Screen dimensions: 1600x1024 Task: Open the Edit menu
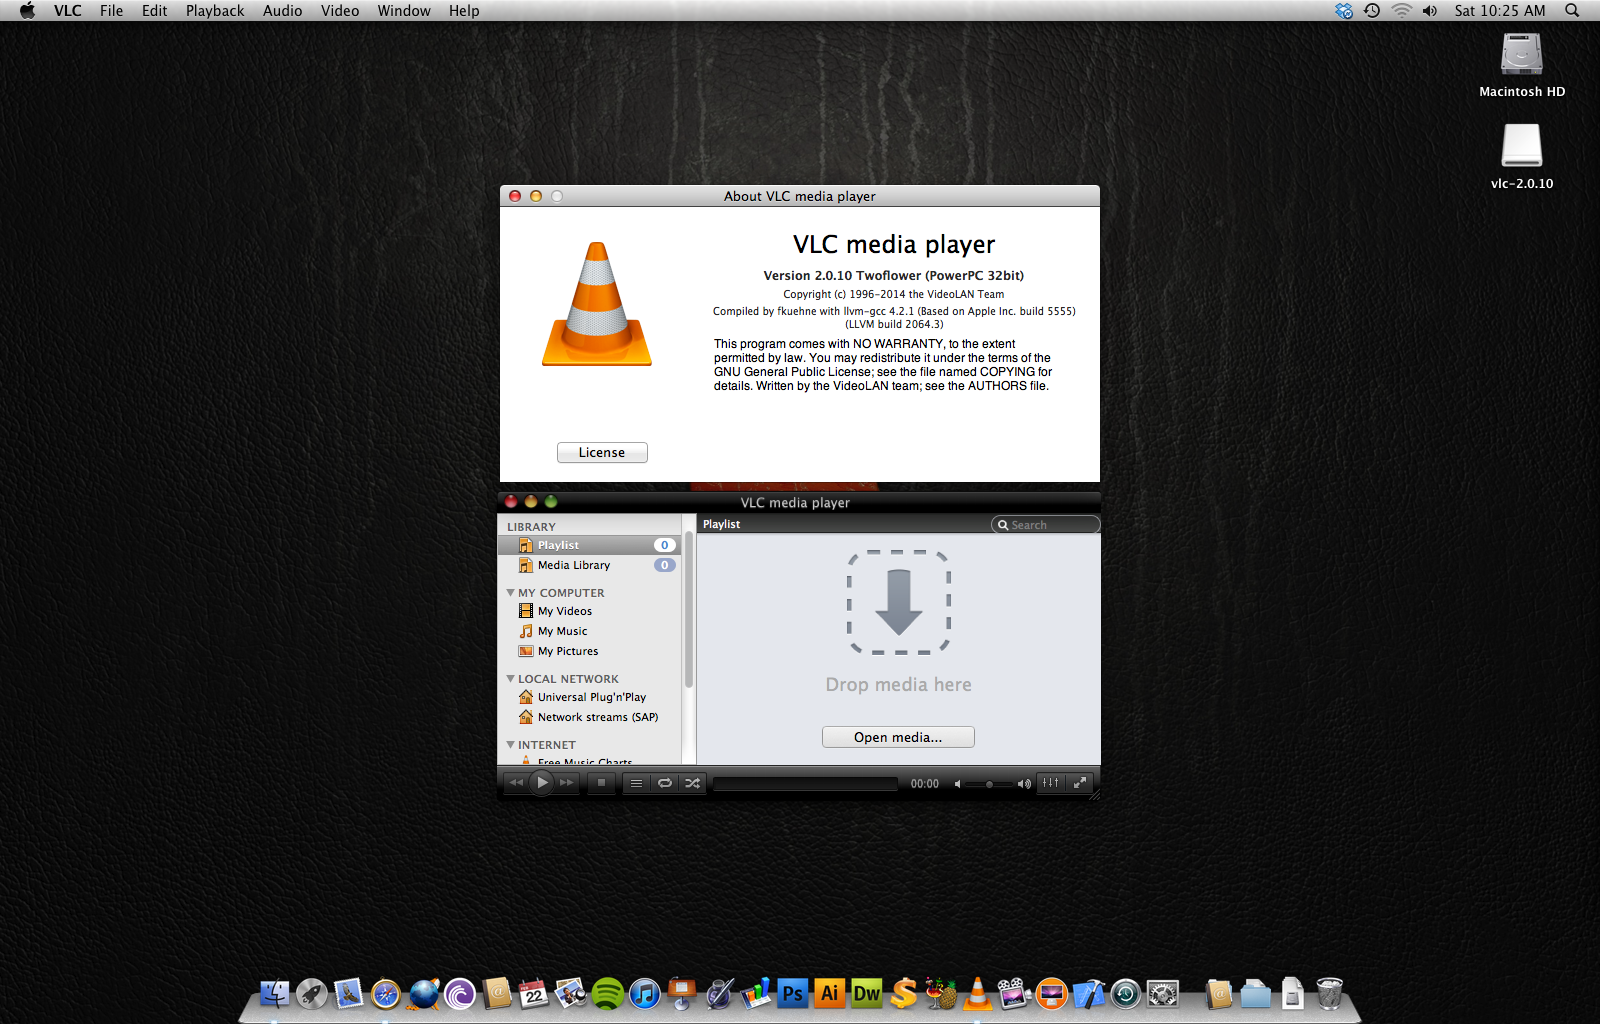click(x=154, y=11)
